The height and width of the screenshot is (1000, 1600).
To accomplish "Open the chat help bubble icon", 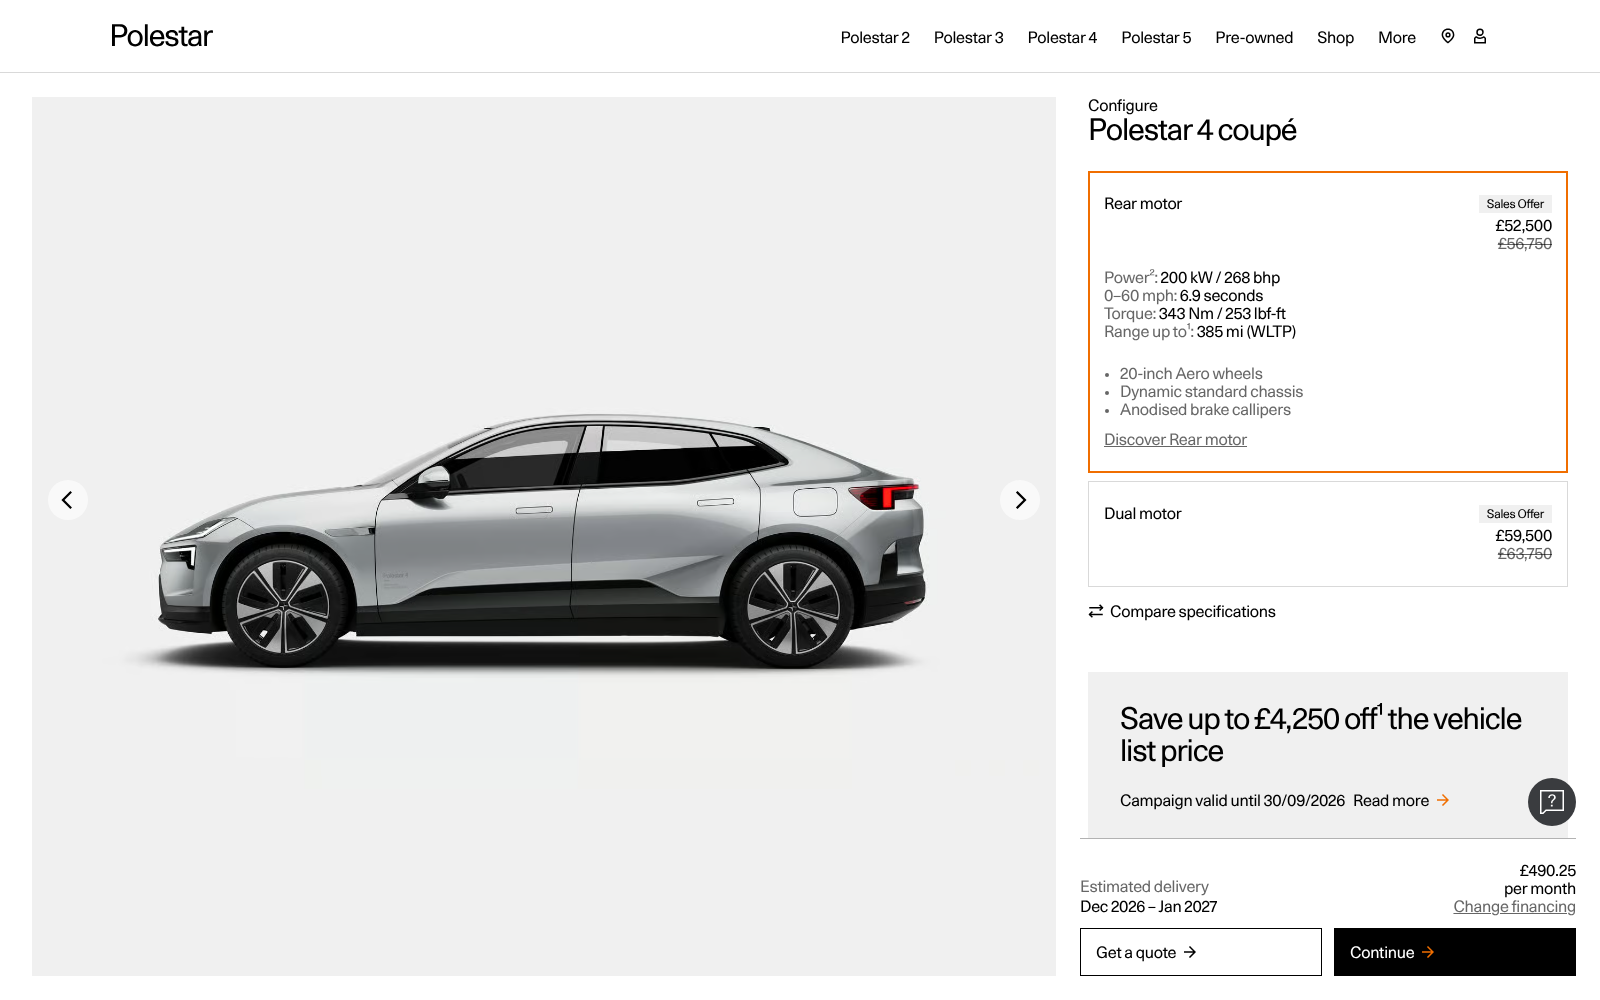I will tap(1552, 802).
